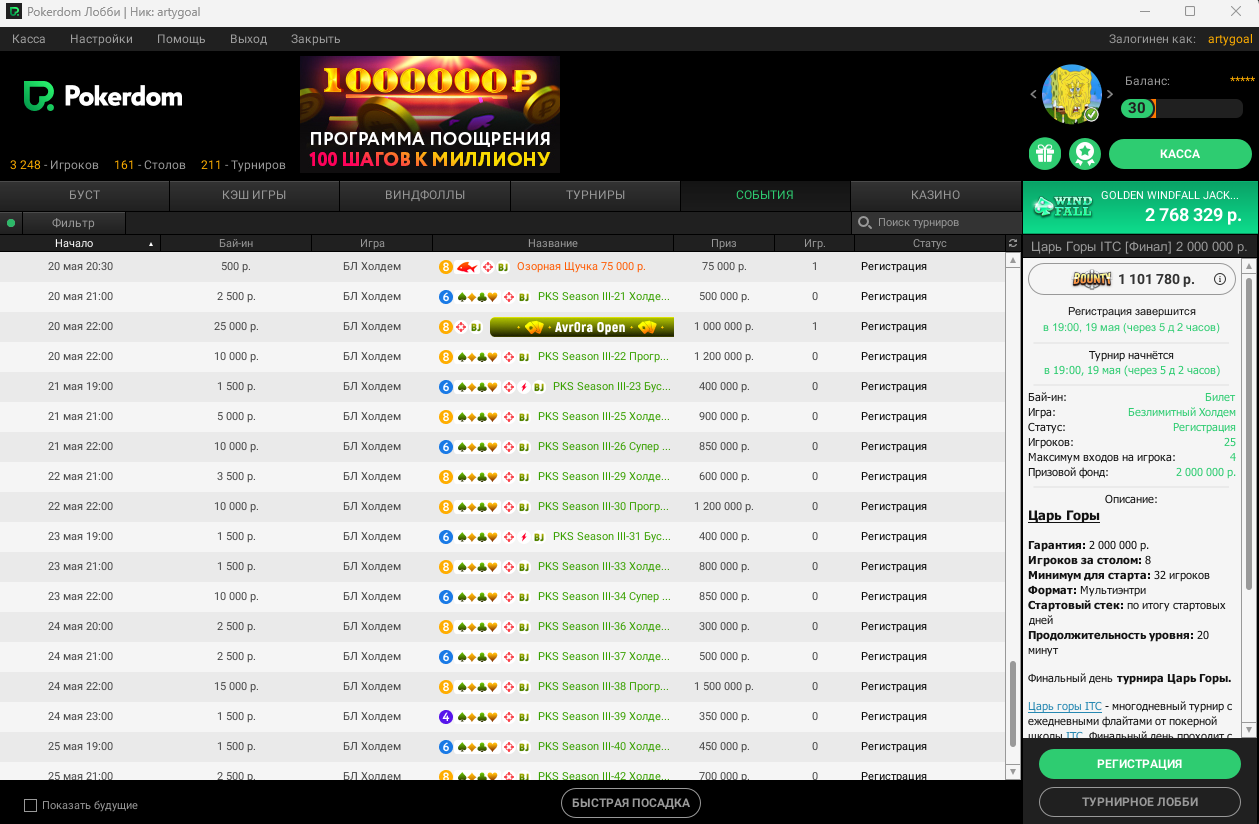This screenshot has height=824, width=1259.
Task: Click the balance level progress bar
Action: click(x=1182, y=108)
